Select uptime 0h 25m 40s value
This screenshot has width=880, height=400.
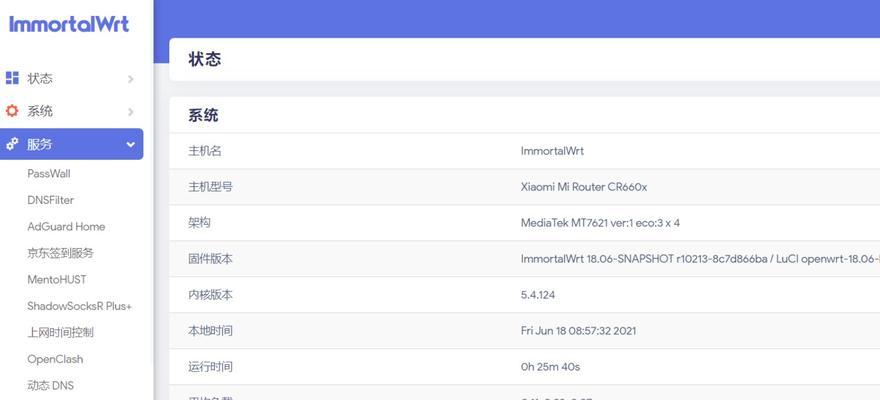(x=550, y=367)
